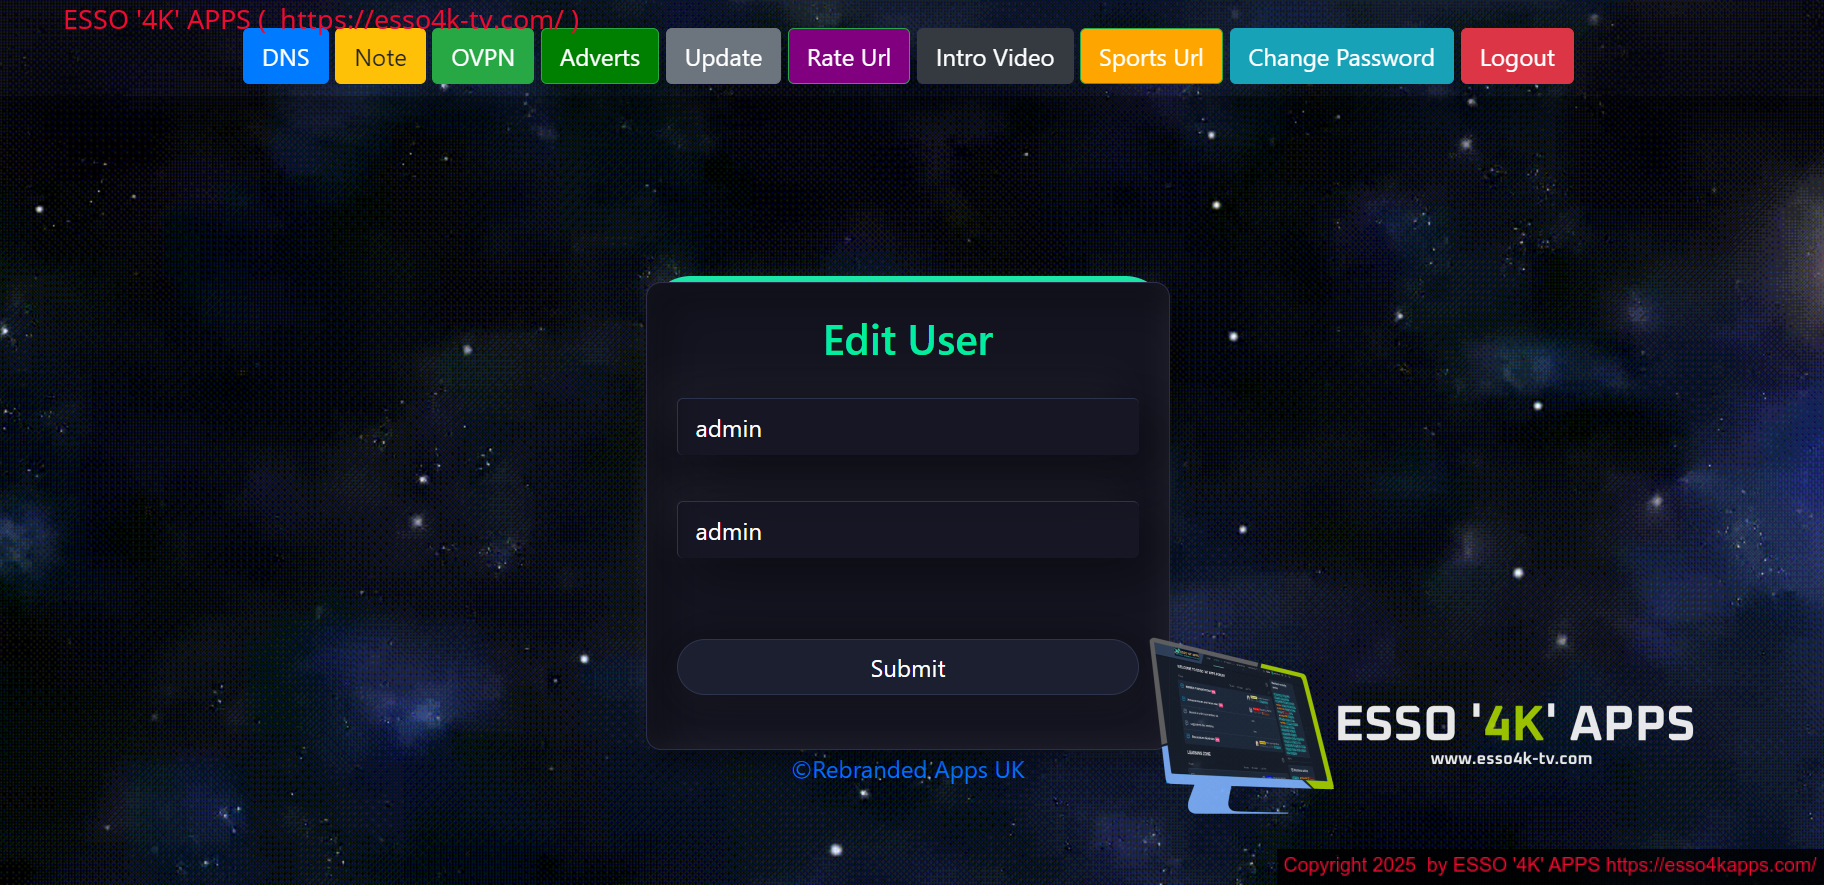Open the ©Rebranded Apps UK link
This screenshot has width=1824, height=885.
coord(908,770)
